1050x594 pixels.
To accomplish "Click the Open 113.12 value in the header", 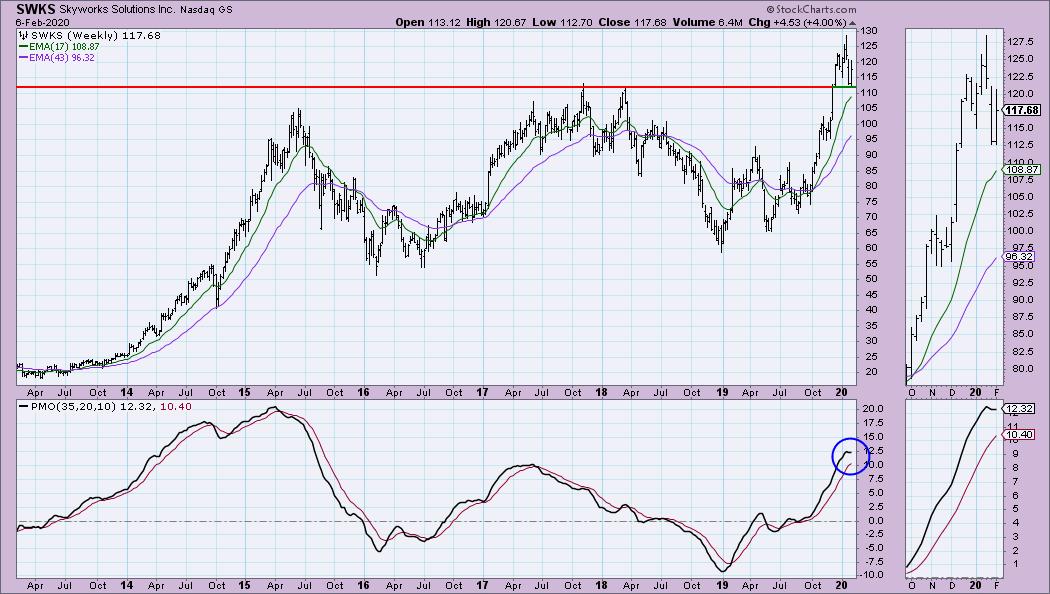I will pyautogui.click(x=428, y=22).
